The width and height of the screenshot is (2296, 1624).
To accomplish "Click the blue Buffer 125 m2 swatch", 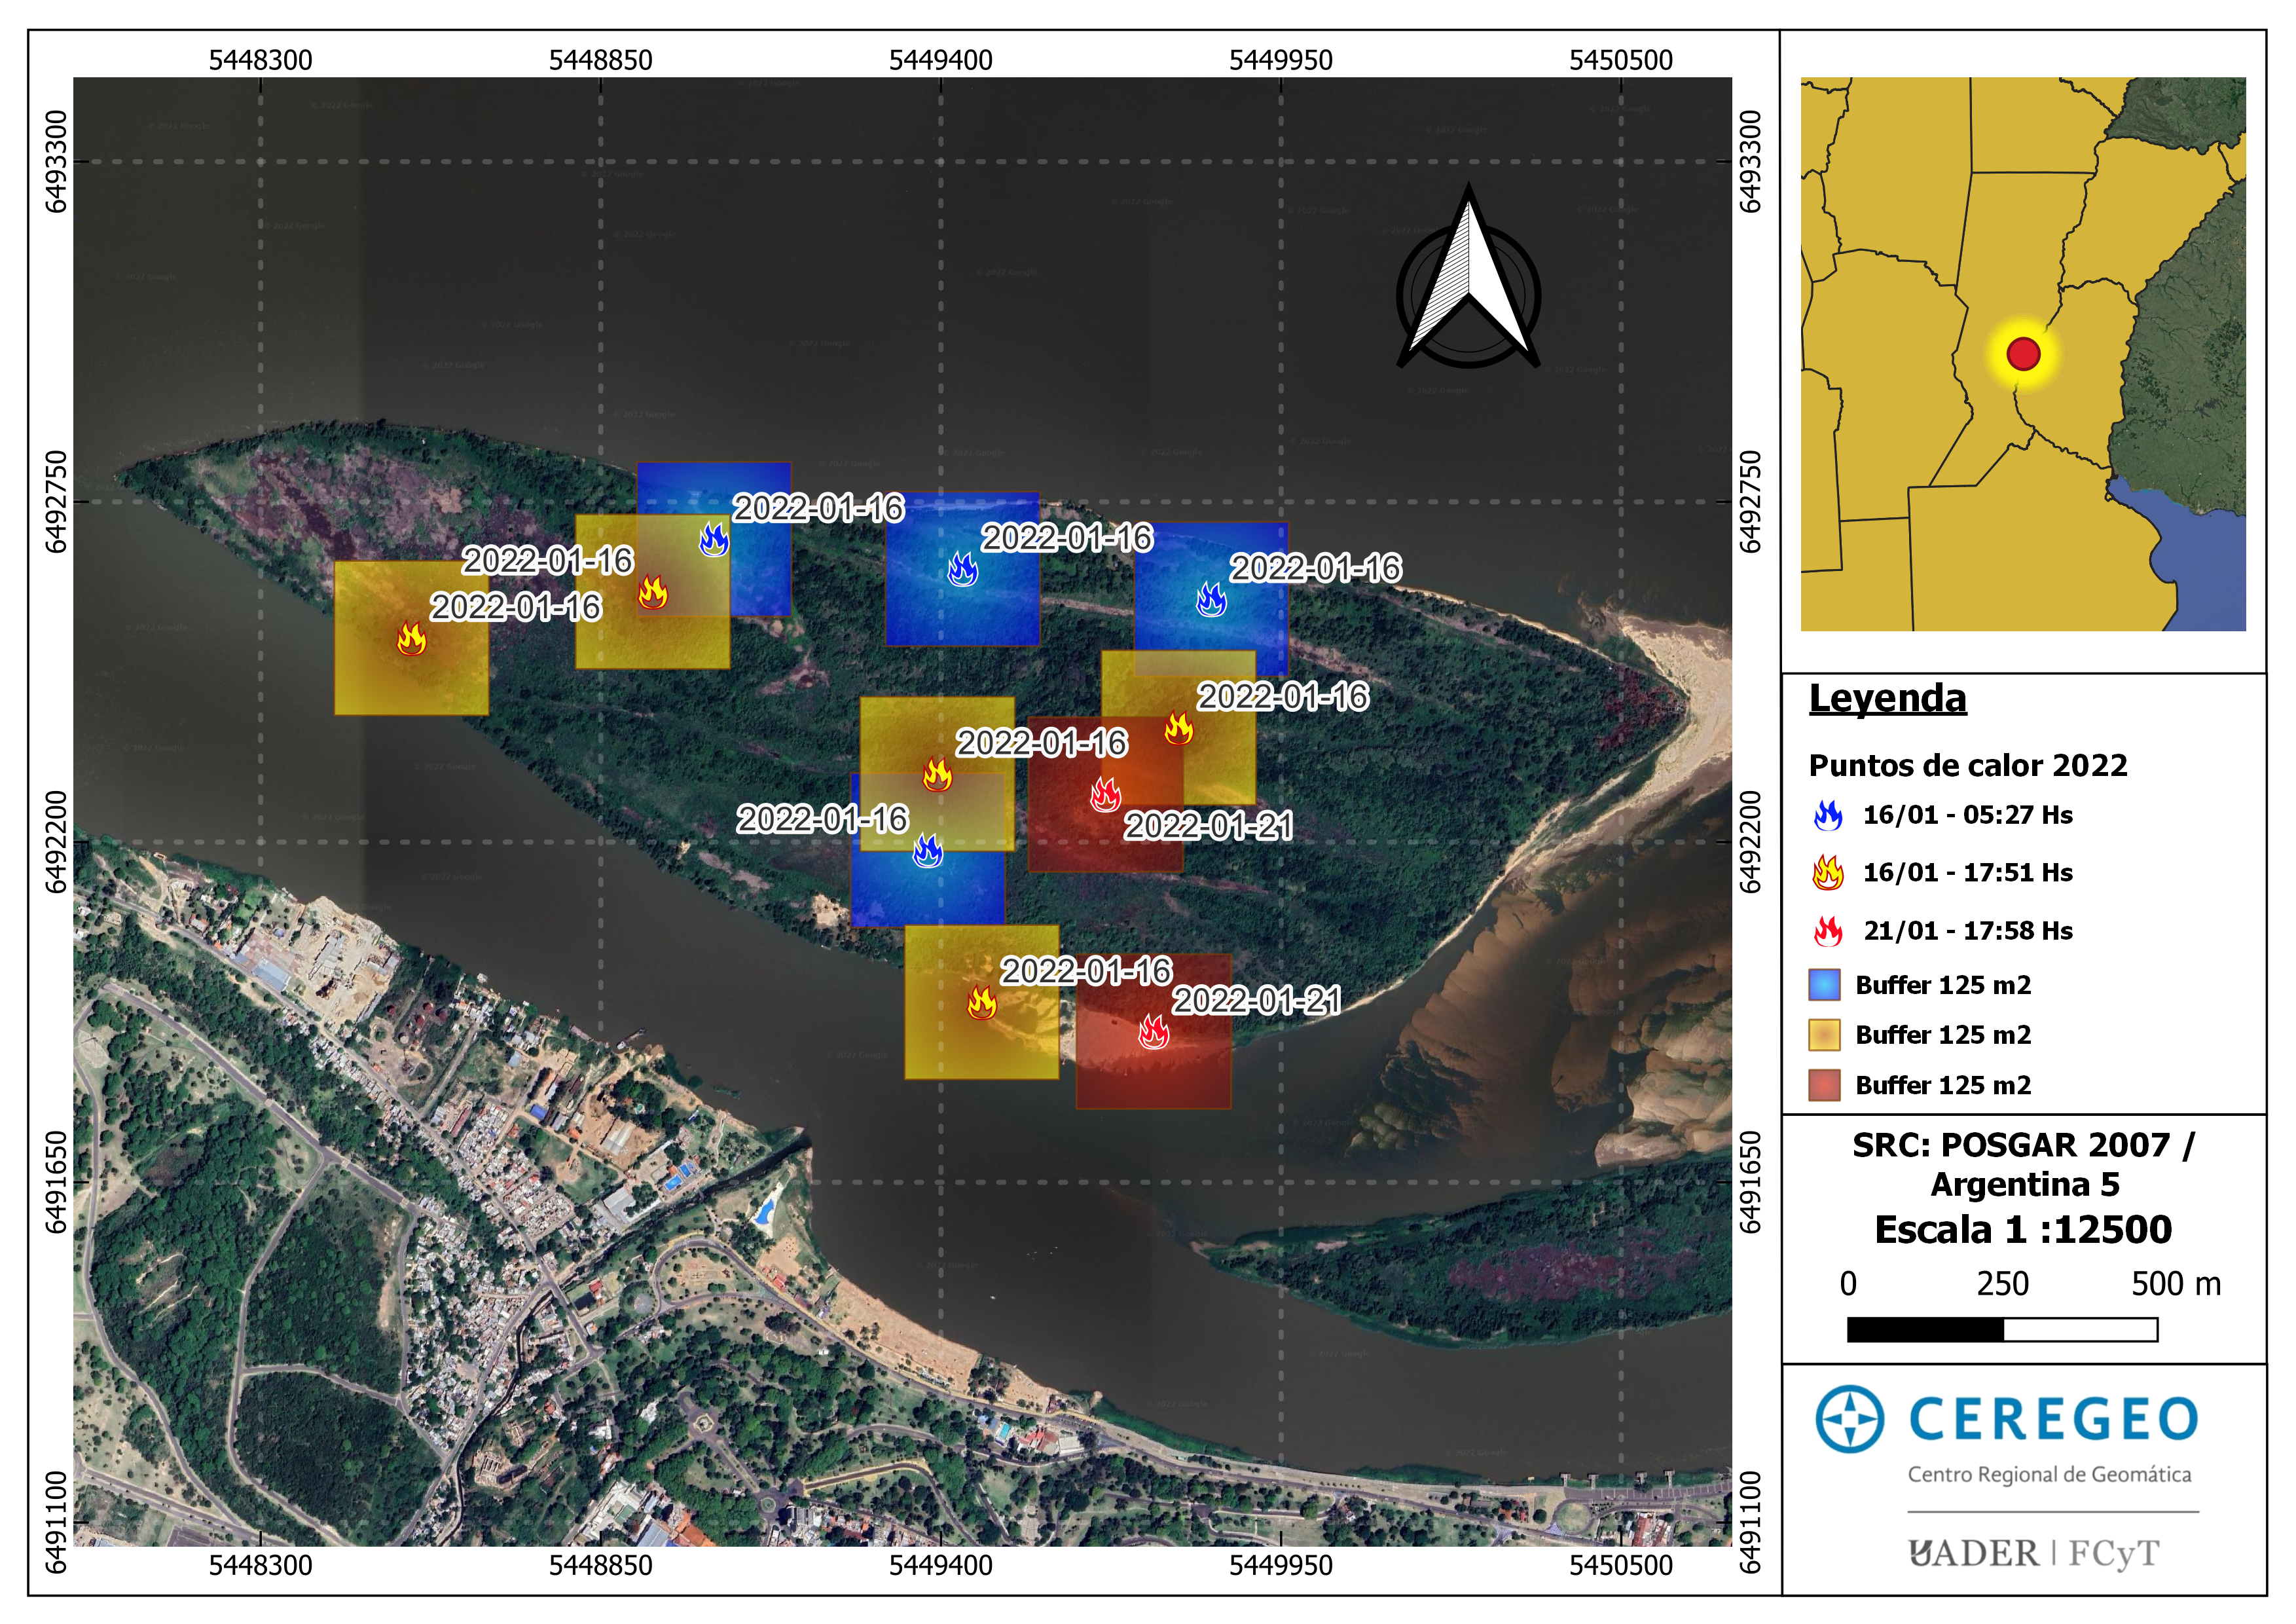I will pyautogui.click(x=1824, y=985).
